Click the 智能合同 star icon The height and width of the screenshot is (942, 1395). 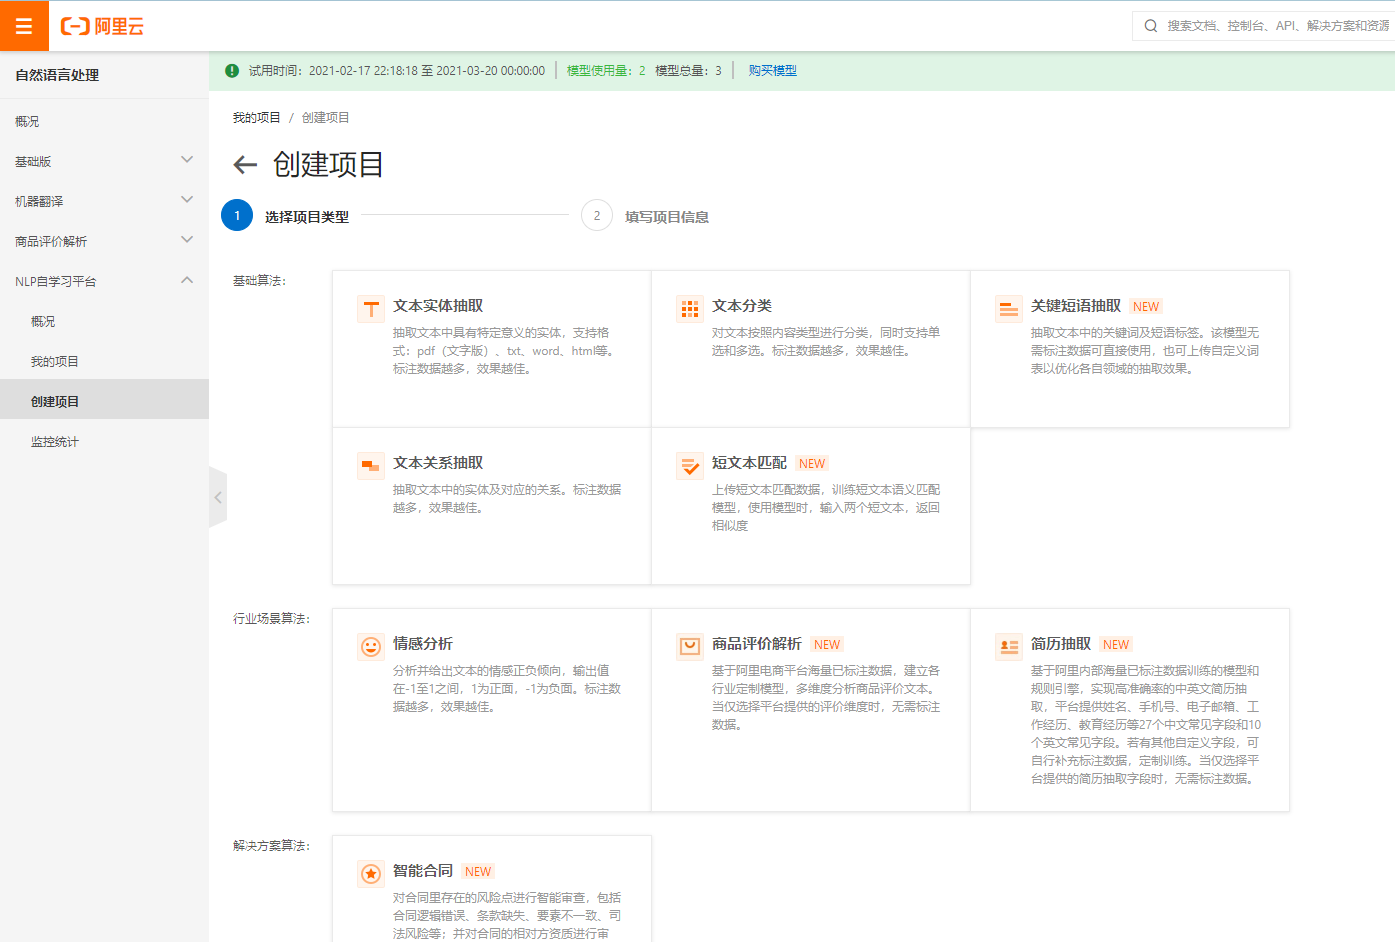[371, 874]
